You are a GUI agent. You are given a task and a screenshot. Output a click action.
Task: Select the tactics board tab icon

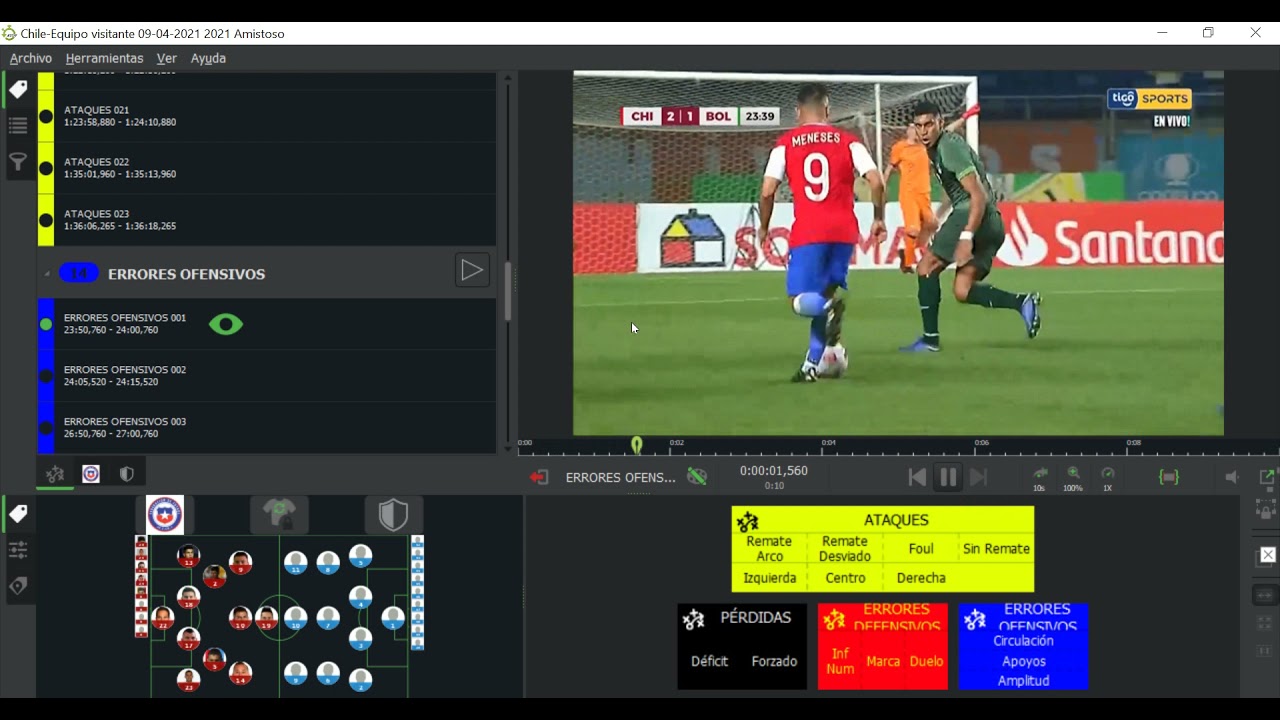click(55, 474)
